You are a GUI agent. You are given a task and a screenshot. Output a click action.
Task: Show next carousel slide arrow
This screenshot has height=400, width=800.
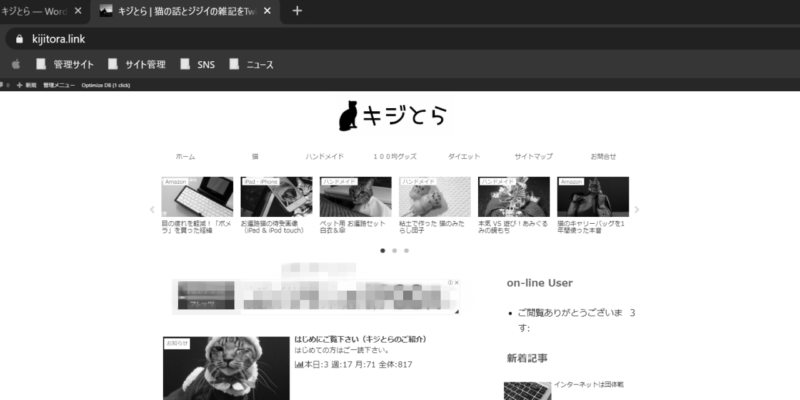(636, 209)
